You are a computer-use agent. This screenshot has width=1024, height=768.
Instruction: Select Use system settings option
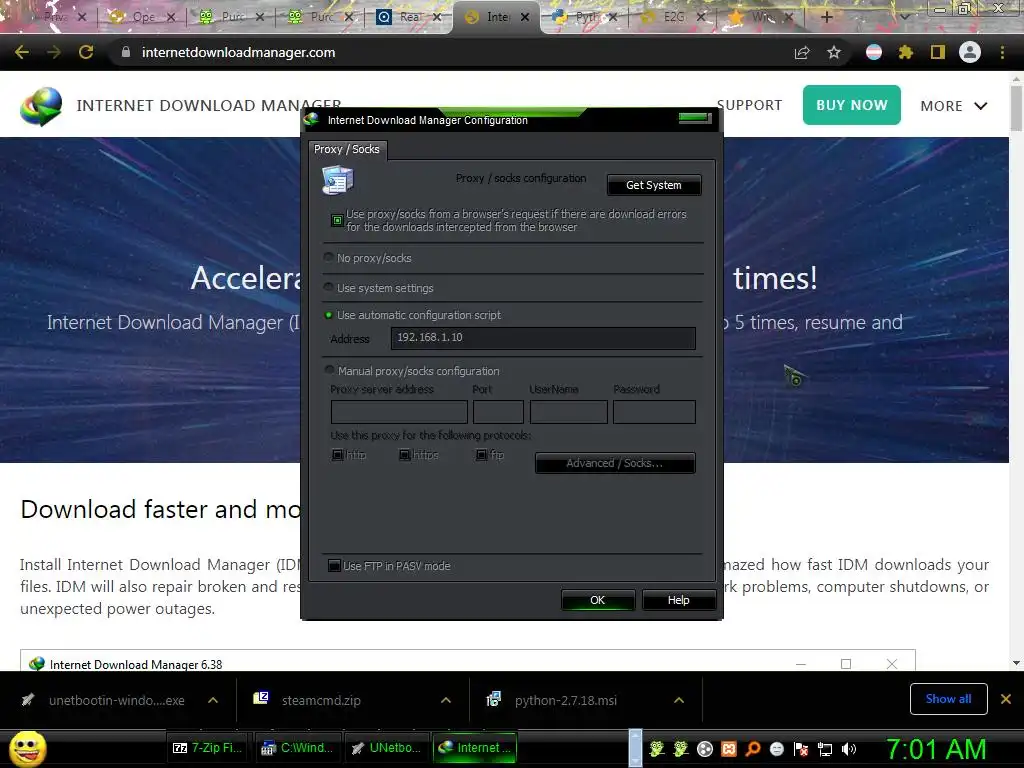(328, 287)
